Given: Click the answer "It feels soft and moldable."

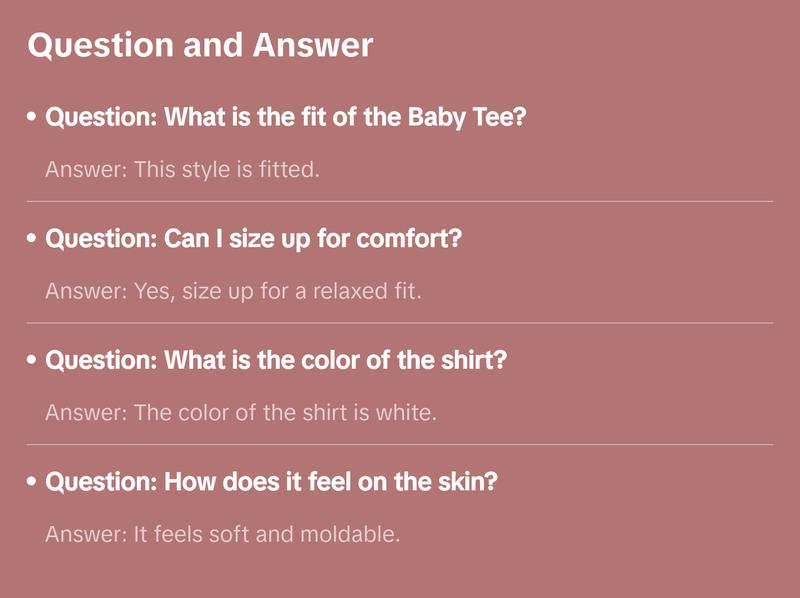Looking at the screenshot, I should (222, 534).
